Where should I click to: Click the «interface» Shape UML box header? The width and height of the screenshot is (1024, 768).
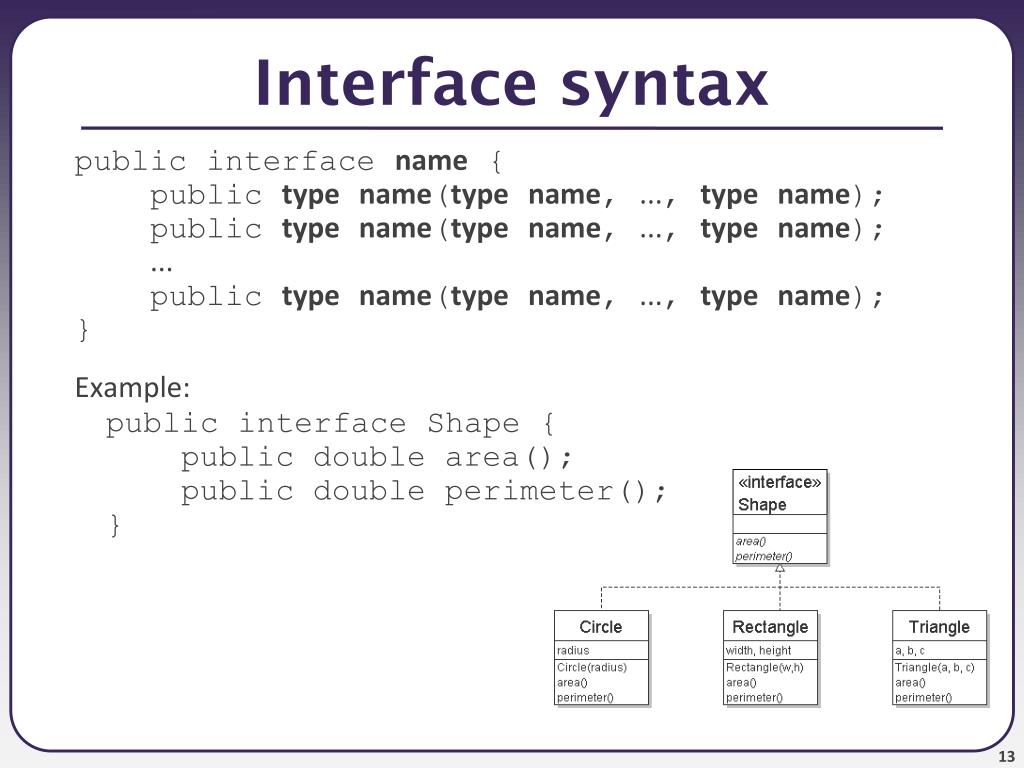pyautogui.click(x=780, y=492)
